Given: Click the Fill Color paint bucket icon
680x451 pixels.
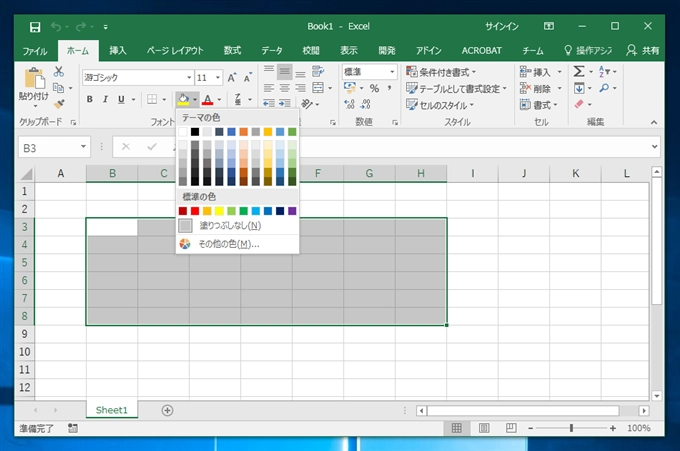Looking at the screenshot, I should pos(183,100).
